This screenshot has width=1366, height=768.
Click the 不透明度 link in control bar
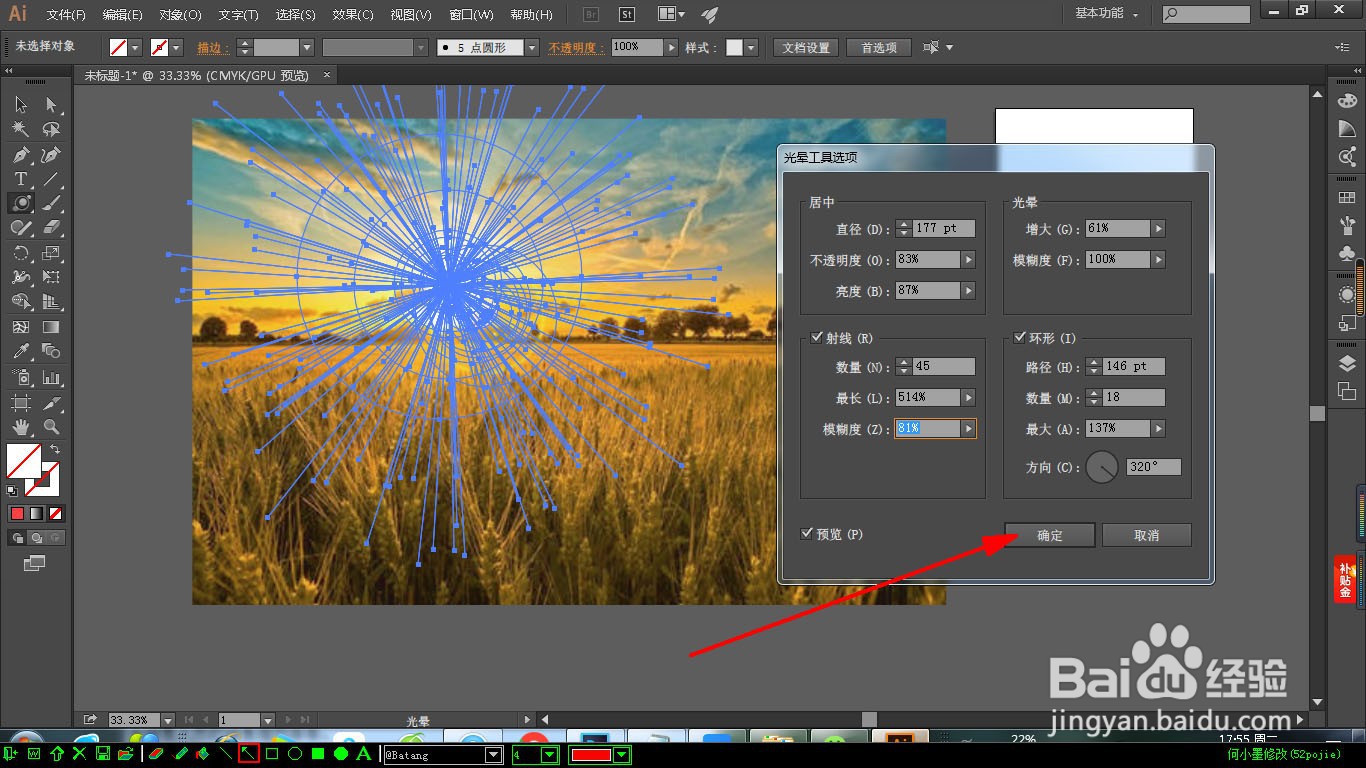(576, 47)
